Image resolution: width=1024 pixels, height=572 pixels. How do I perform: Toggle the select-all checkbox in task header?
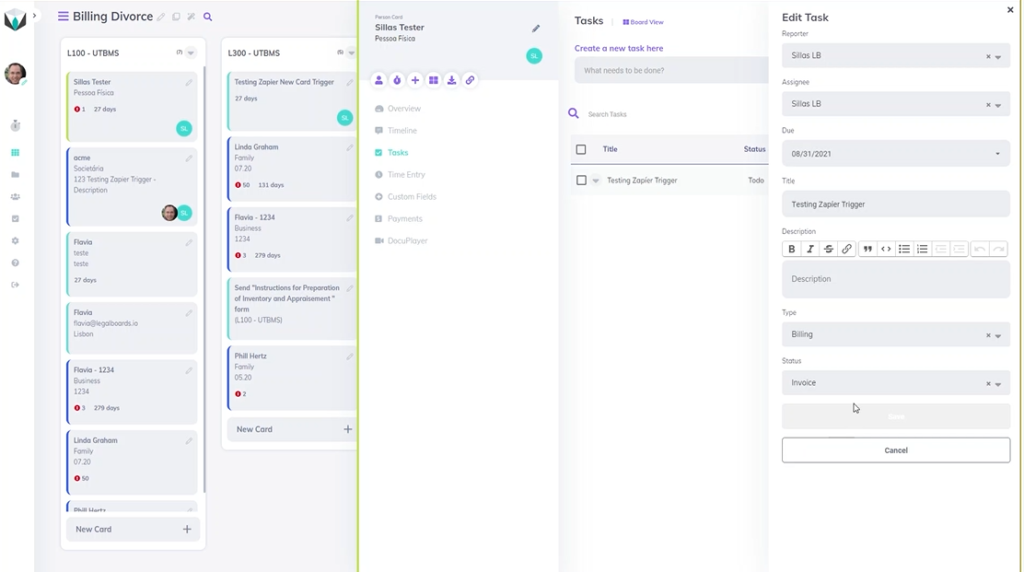click(581, 149)
